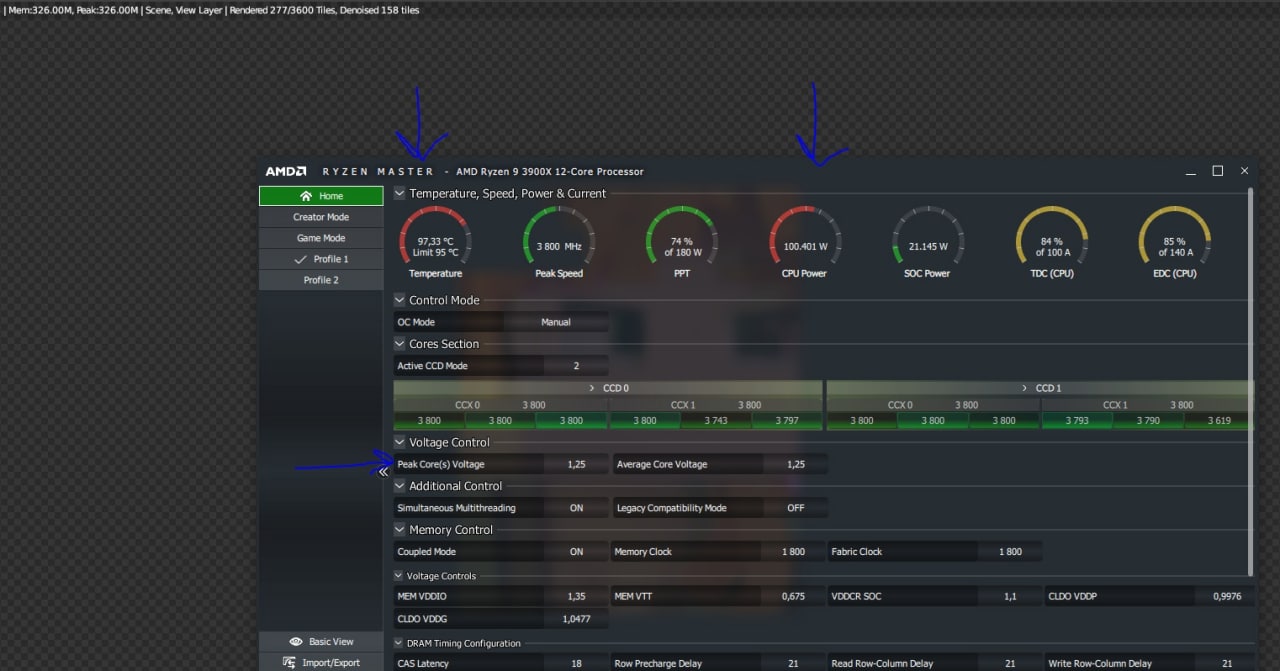This screenshot has height=671, width=1280.
Task: Expand the CCD 0 chevron
Action: 593,388
